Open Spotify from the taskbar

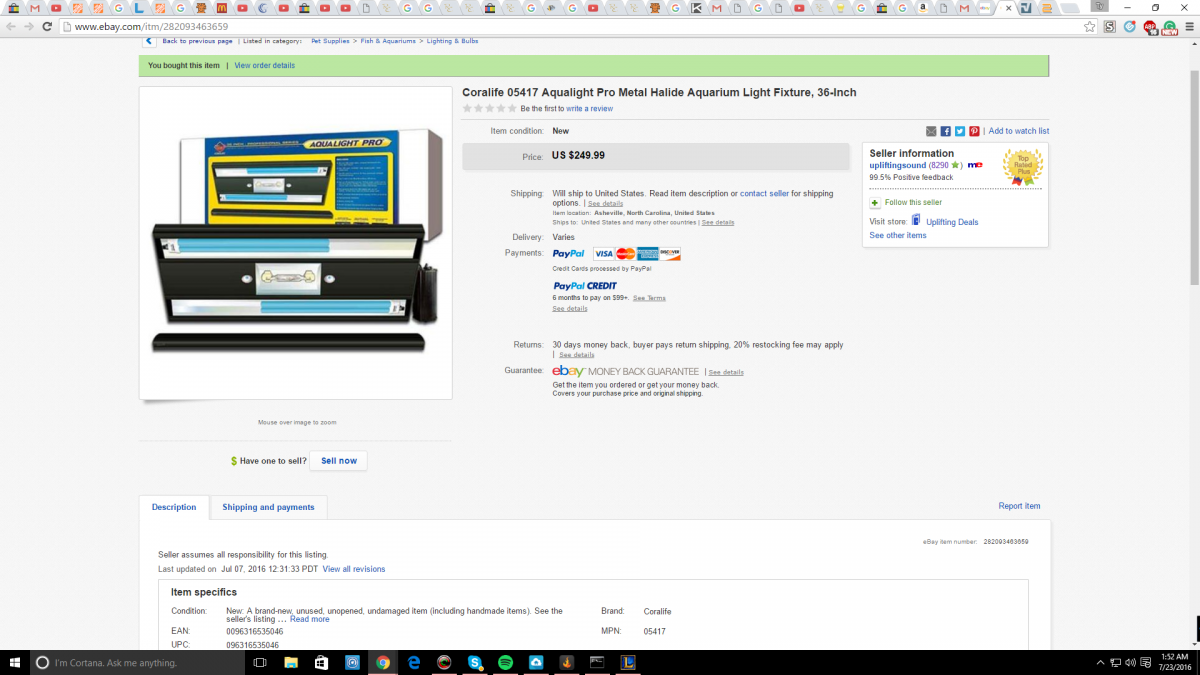pos(505,662)
